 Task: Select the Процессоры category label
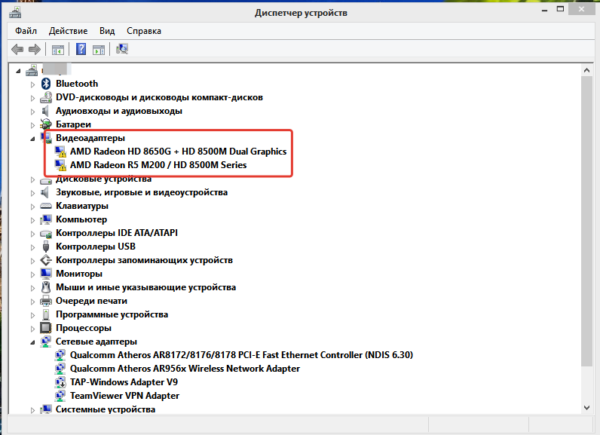point(83,328)
